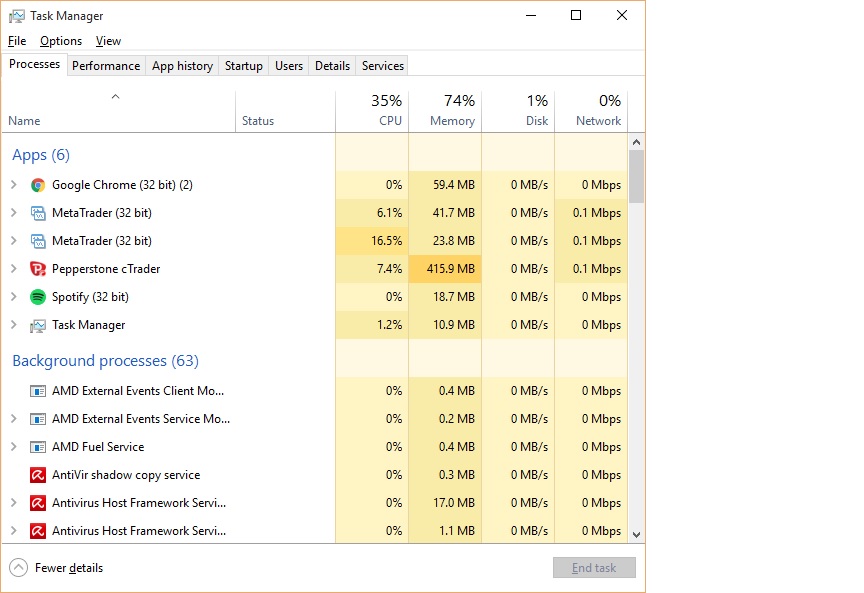Click the 59.4 MB memory cell
Viewport: 864px width, 593px height.
click(445, 185)
